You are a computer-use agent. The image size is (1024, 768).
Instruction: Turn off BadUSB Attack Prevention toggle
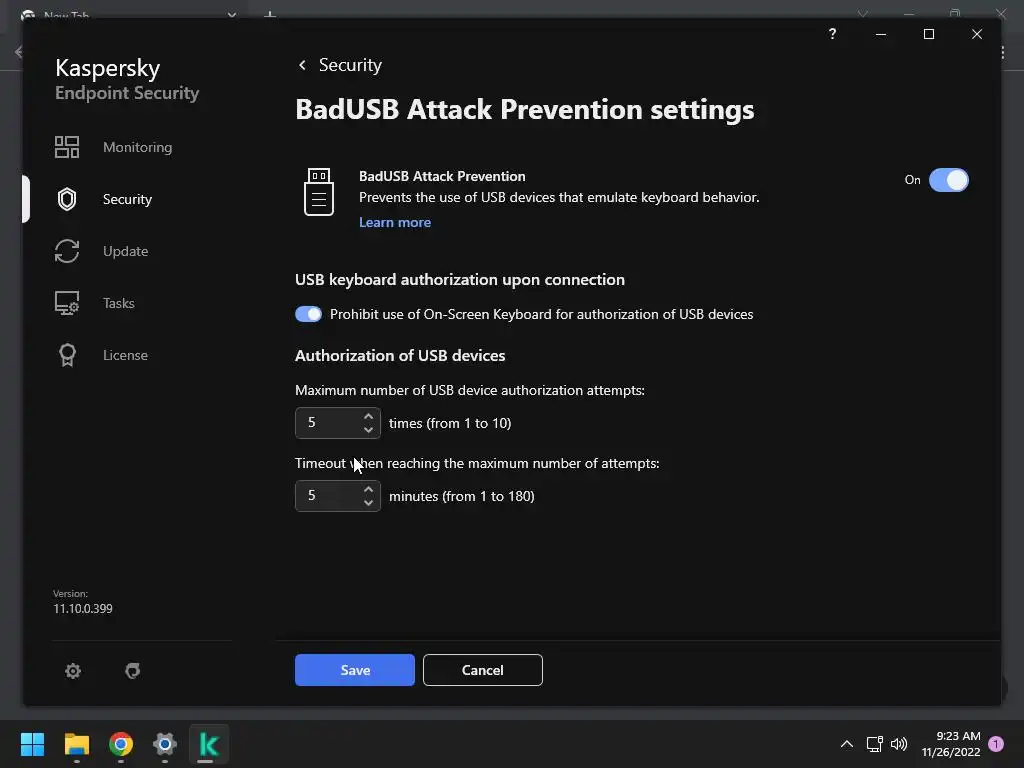(948, 180)
